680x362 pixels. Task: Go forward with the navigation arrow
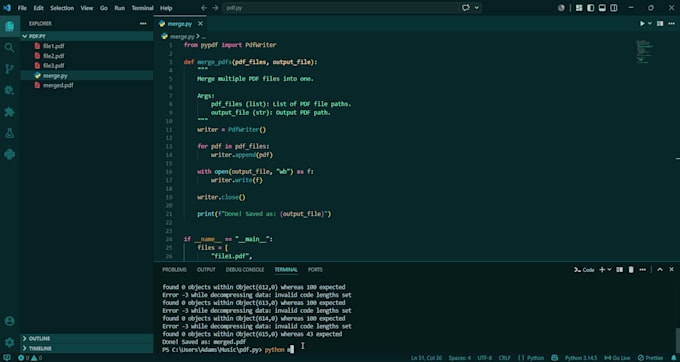(216, 8)
